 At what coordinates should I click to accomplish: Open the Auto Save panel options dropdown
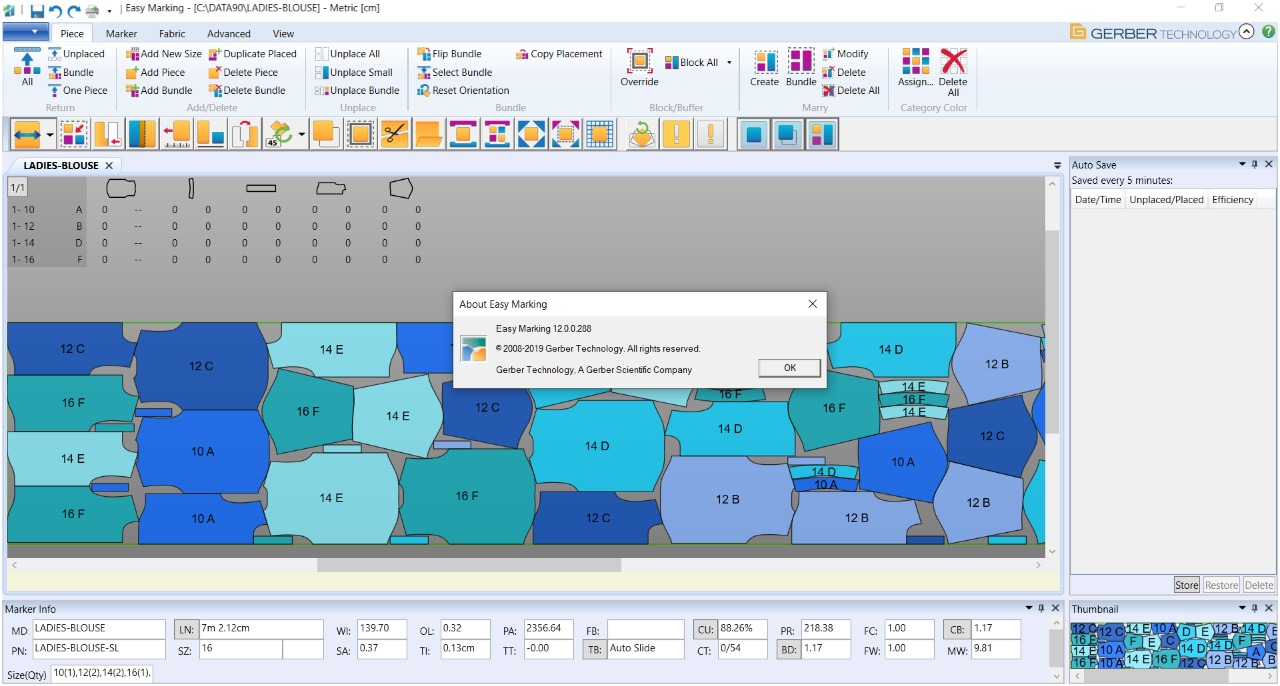coord(1242,164)
